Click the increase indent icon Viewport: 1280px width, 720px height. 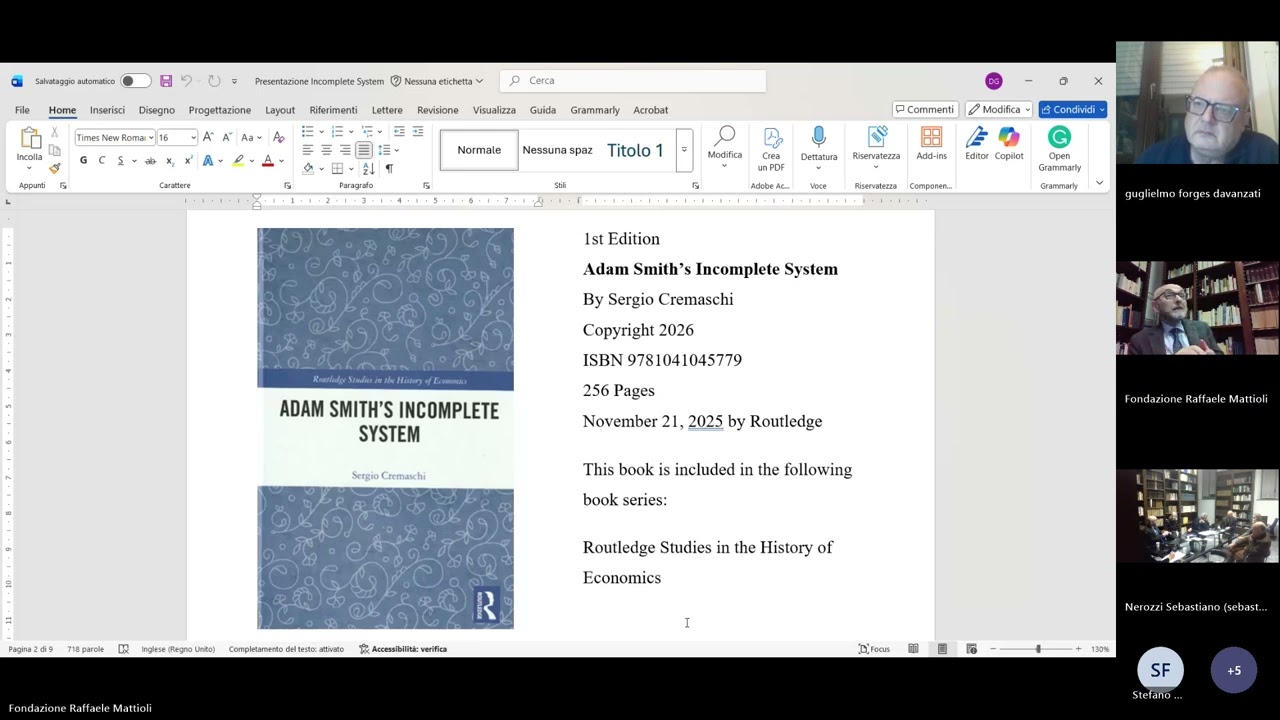pyautogui.click(x=418, y=132)
